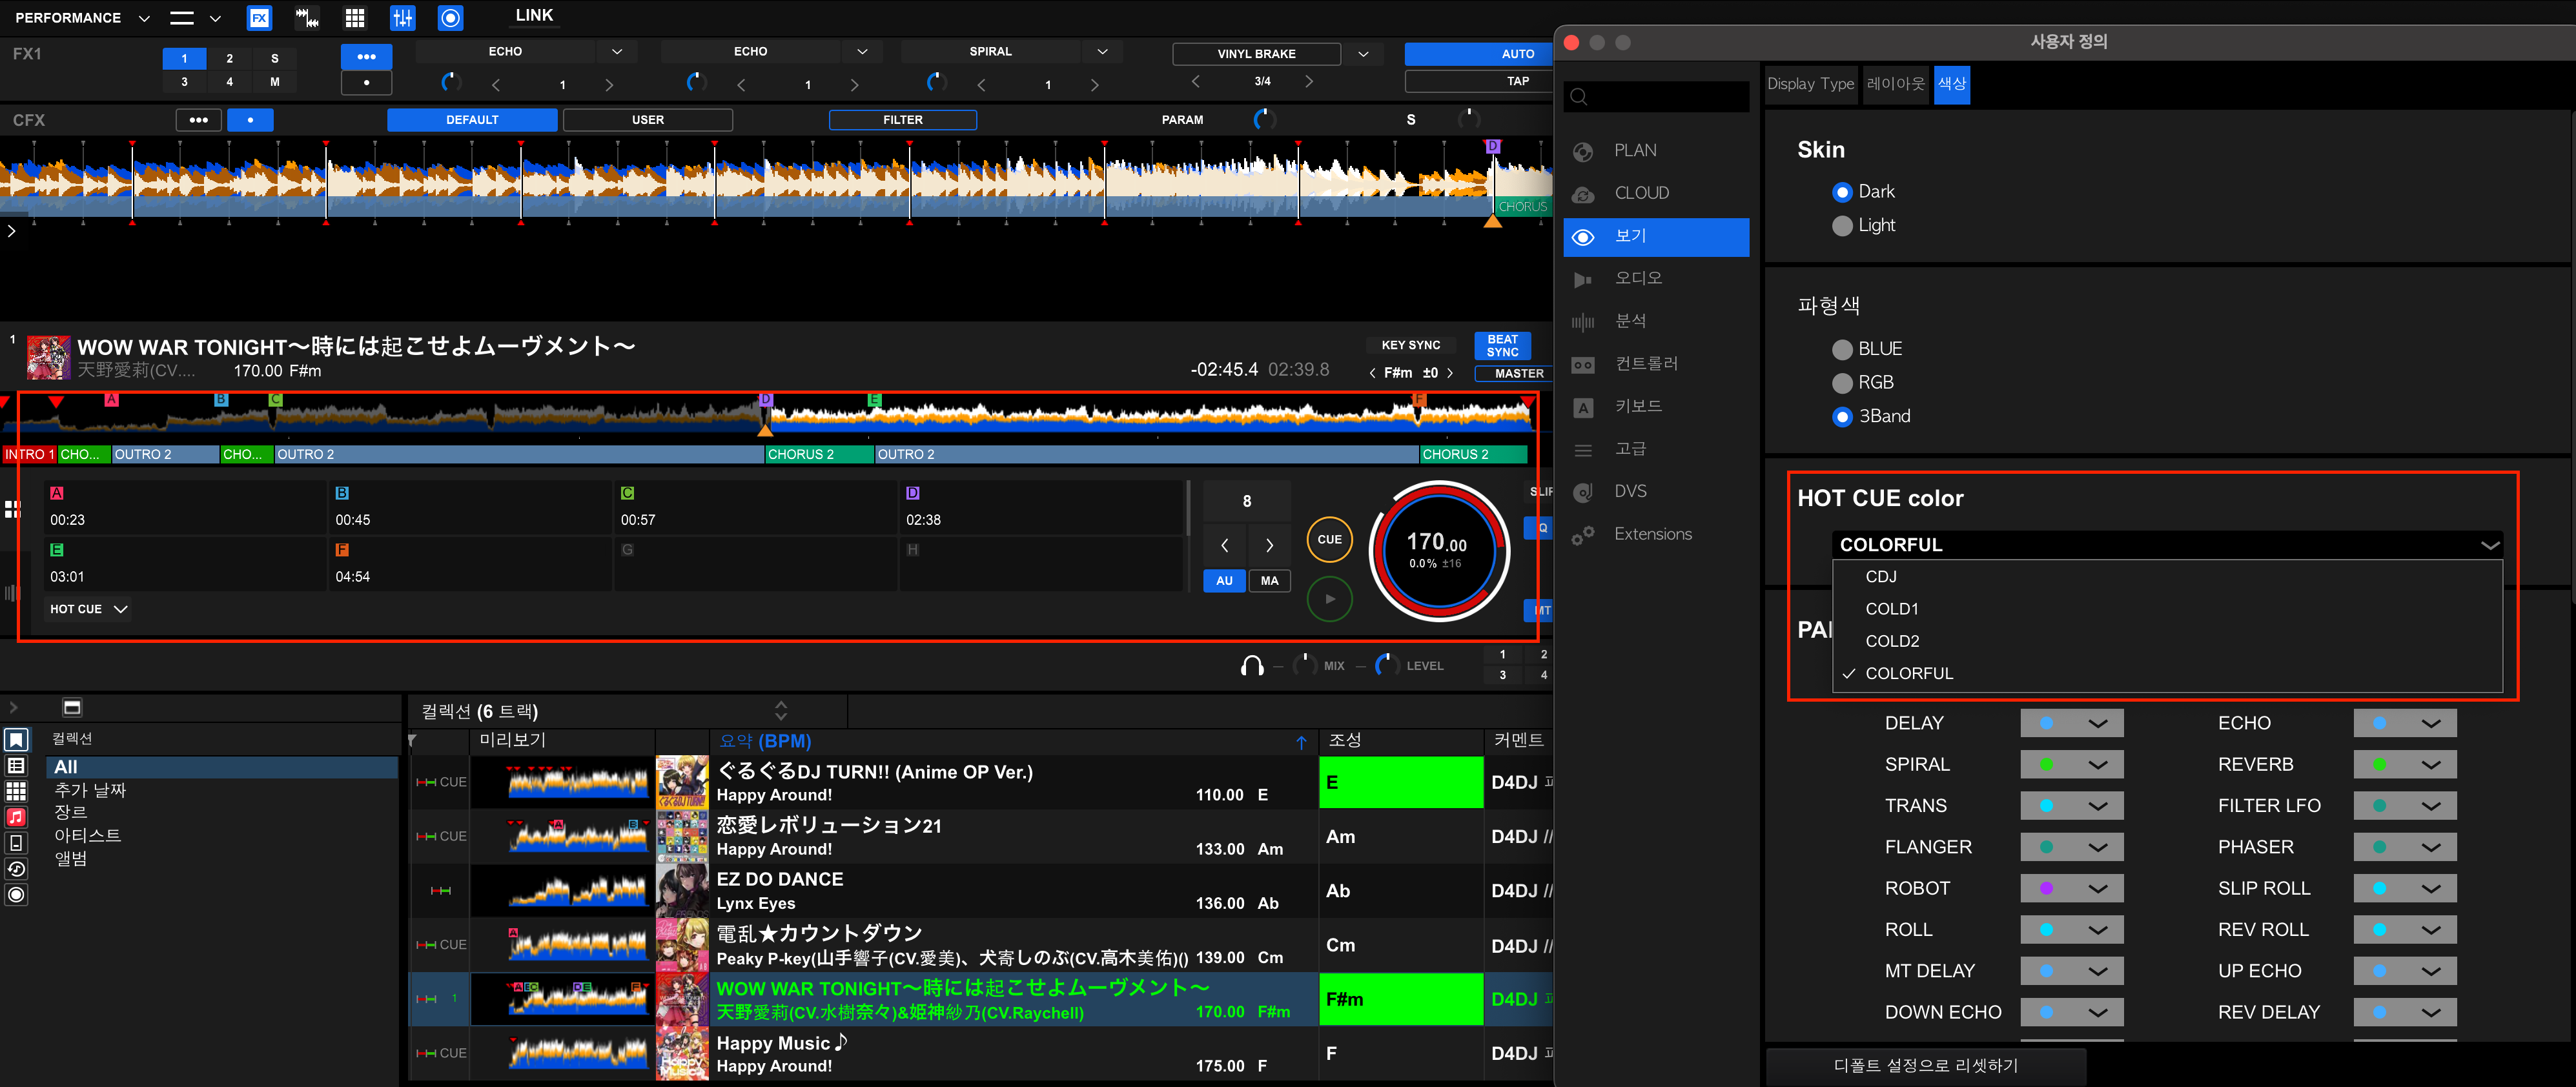The height and width of the screenshot is (1087, 2576).
Task: Click the BEAT SYNC button
Action: click(1502, 346)
